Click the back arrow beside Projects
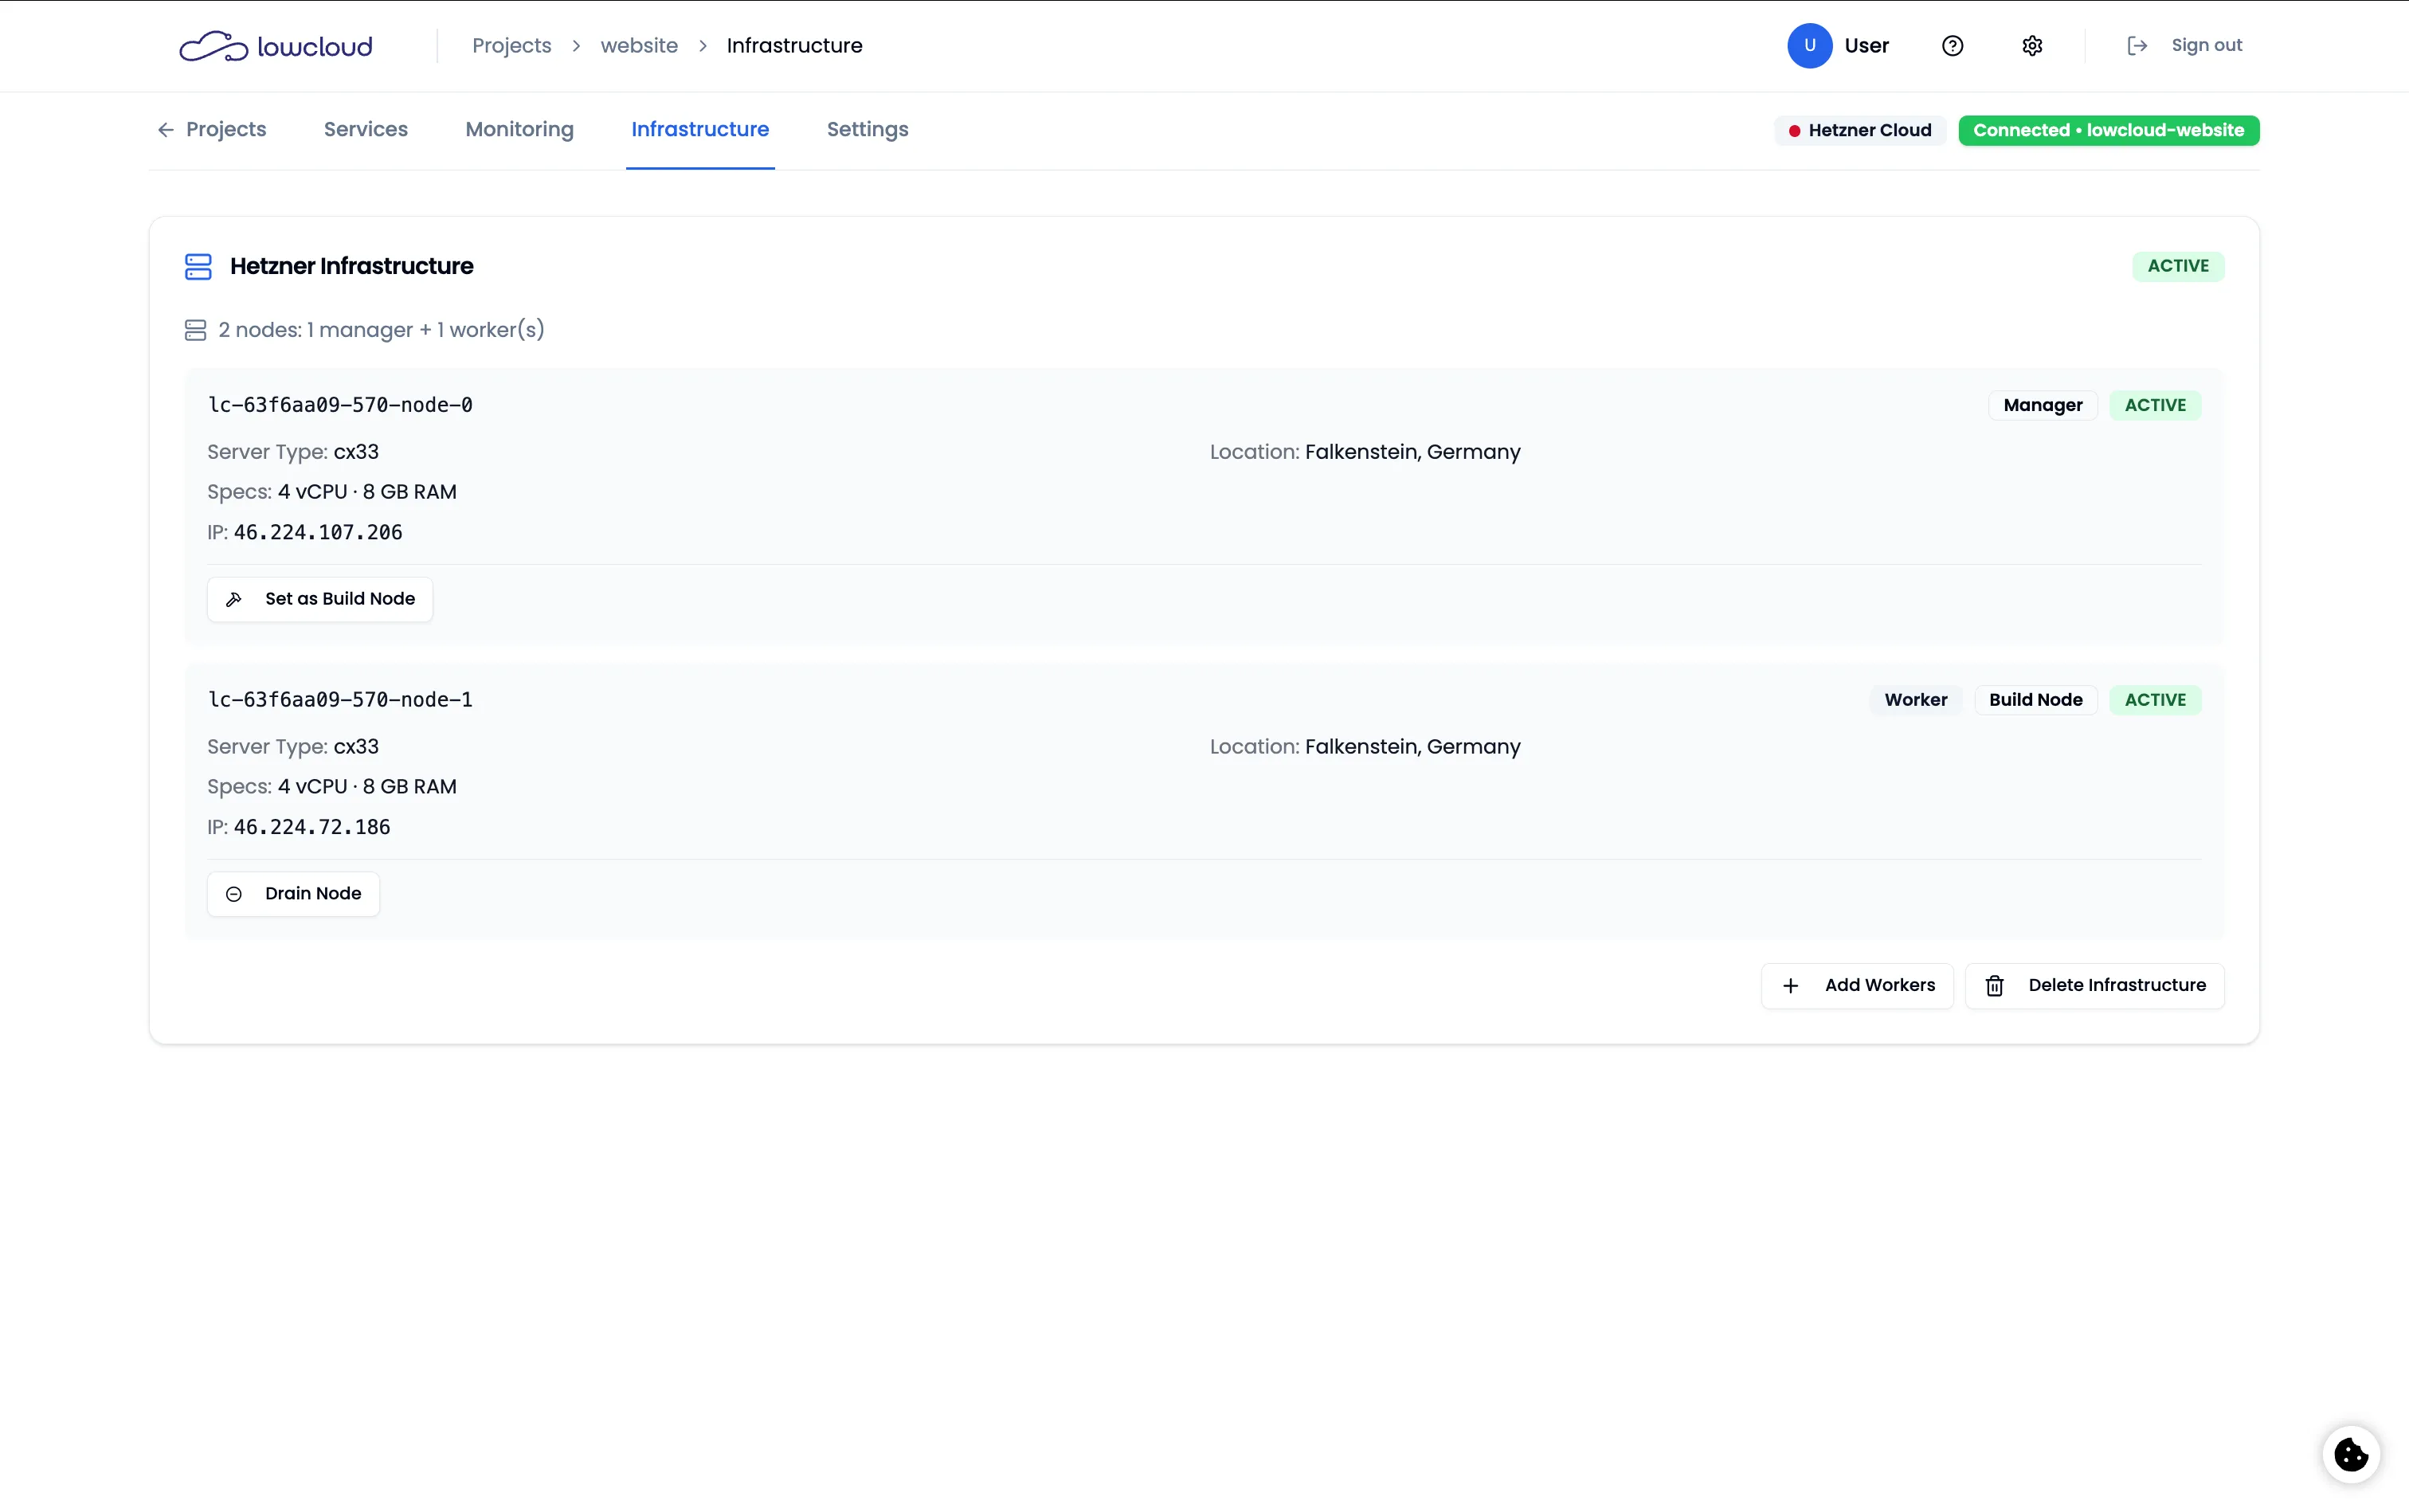The height and width of the screenshot is (1512, 2409). point(165,130)
